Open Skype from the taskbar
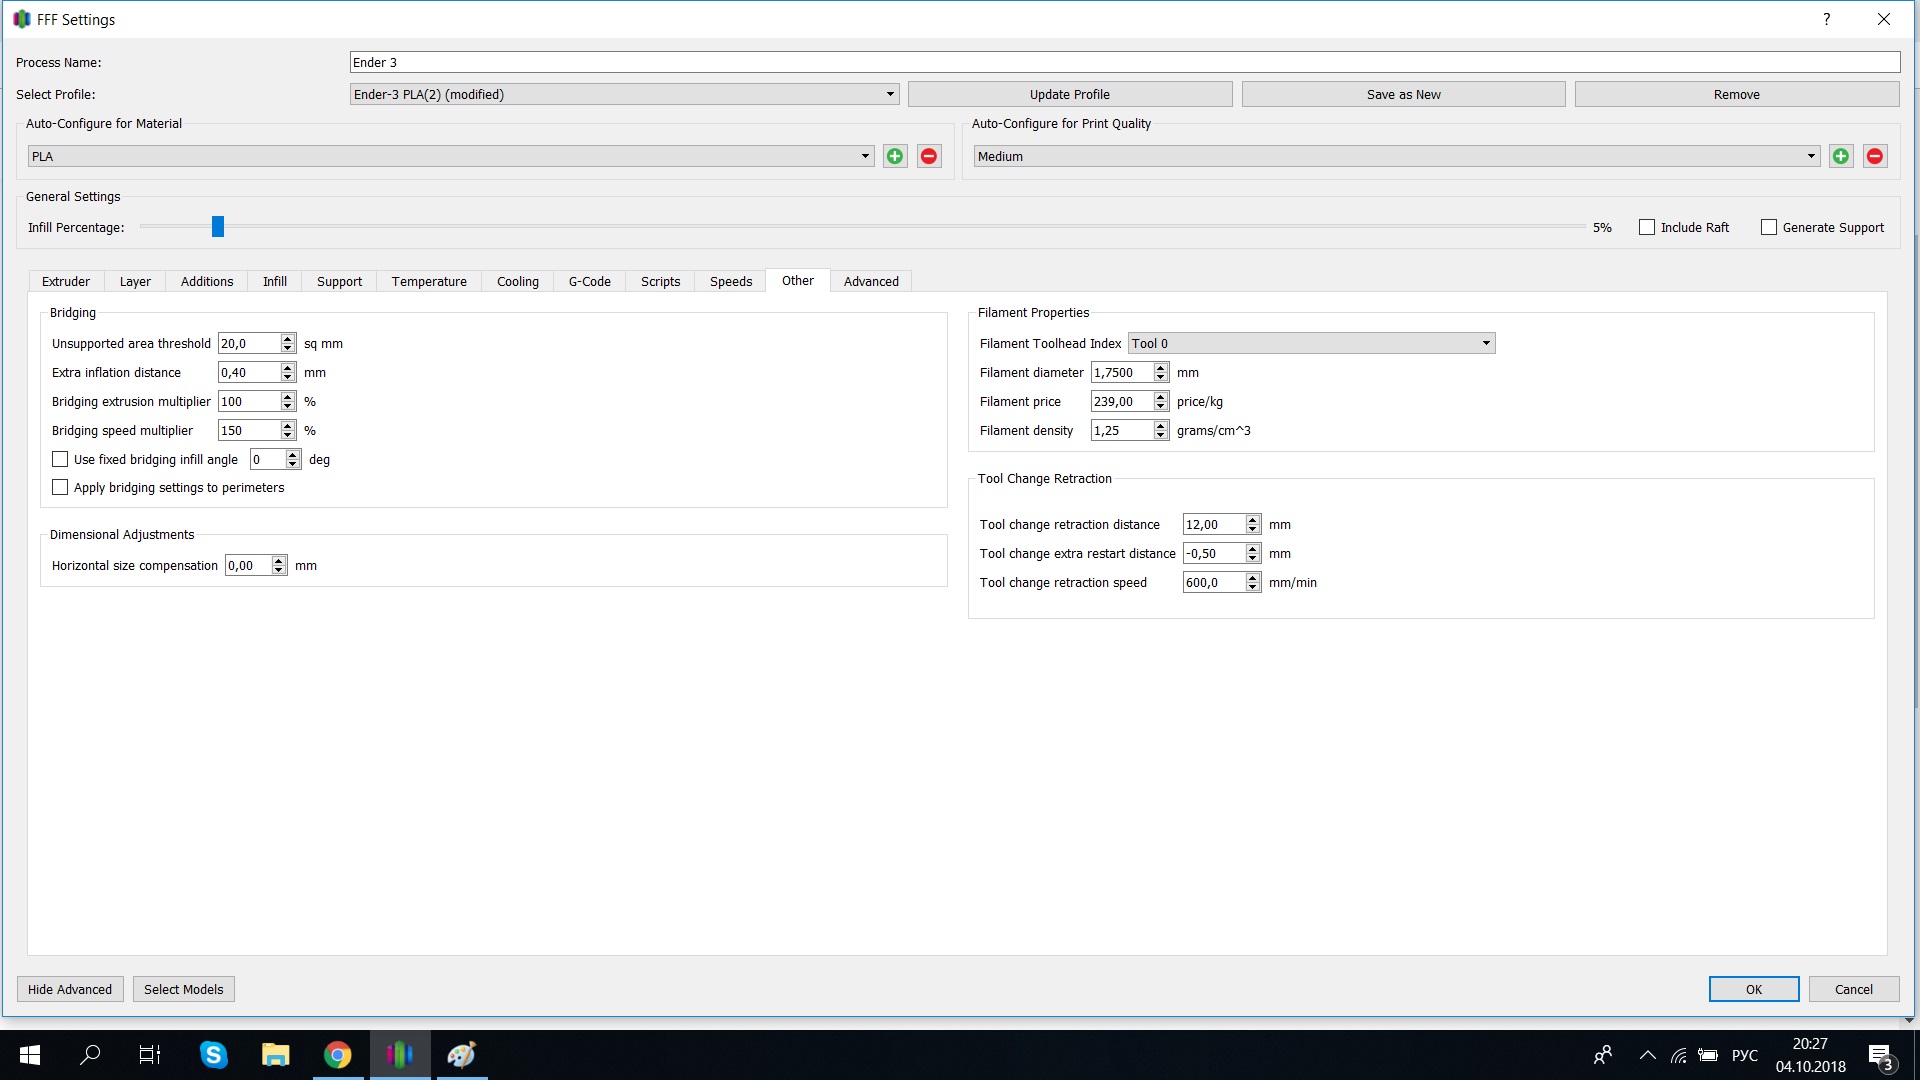 coord(213,1055)
